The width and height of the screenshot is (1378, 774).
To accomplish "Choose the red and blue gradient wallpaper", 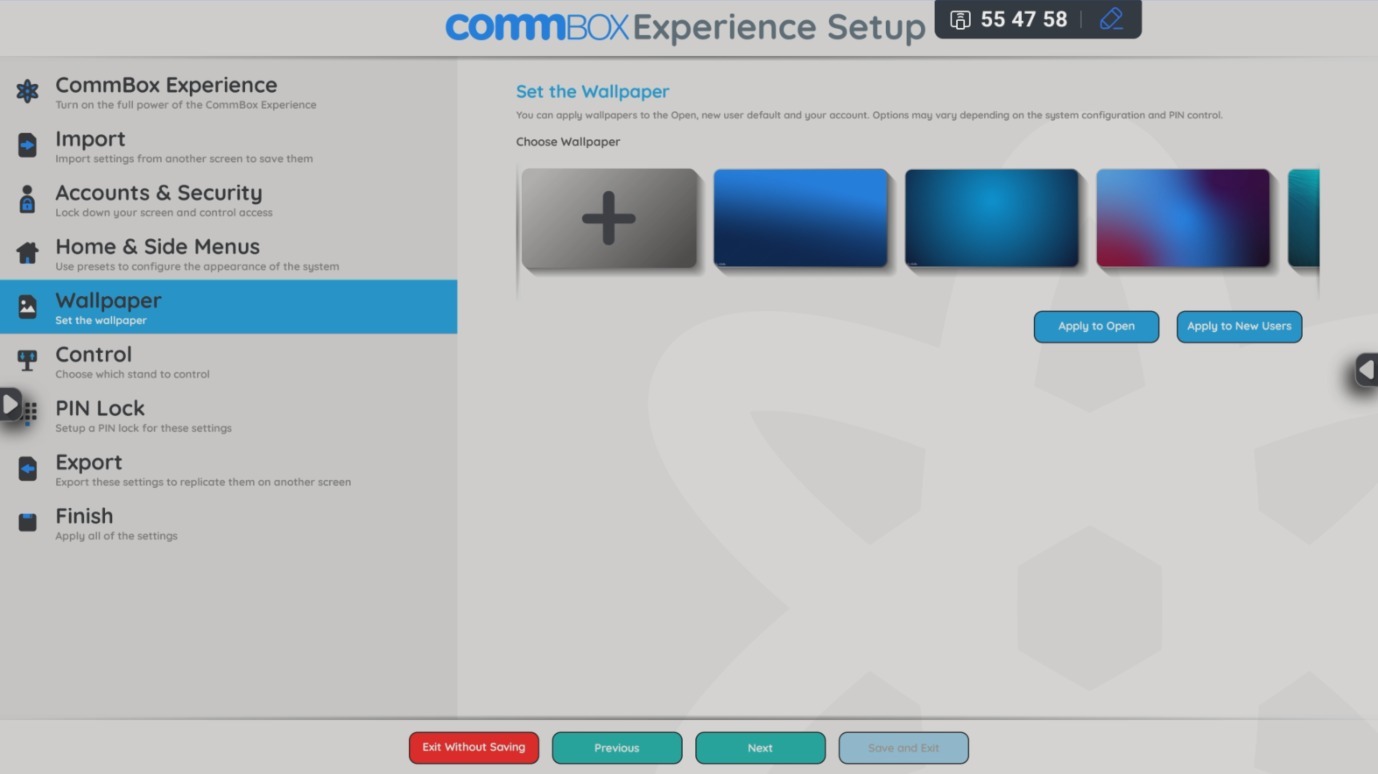I will pyautogui.click(x=1183, y=219).
